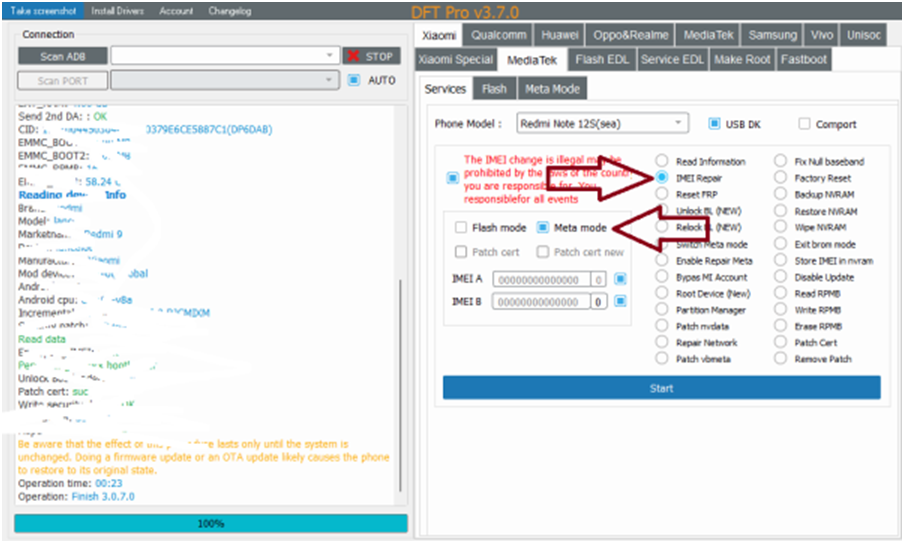
Task: Select Erase RPMB option
Action: coord(781,326)
